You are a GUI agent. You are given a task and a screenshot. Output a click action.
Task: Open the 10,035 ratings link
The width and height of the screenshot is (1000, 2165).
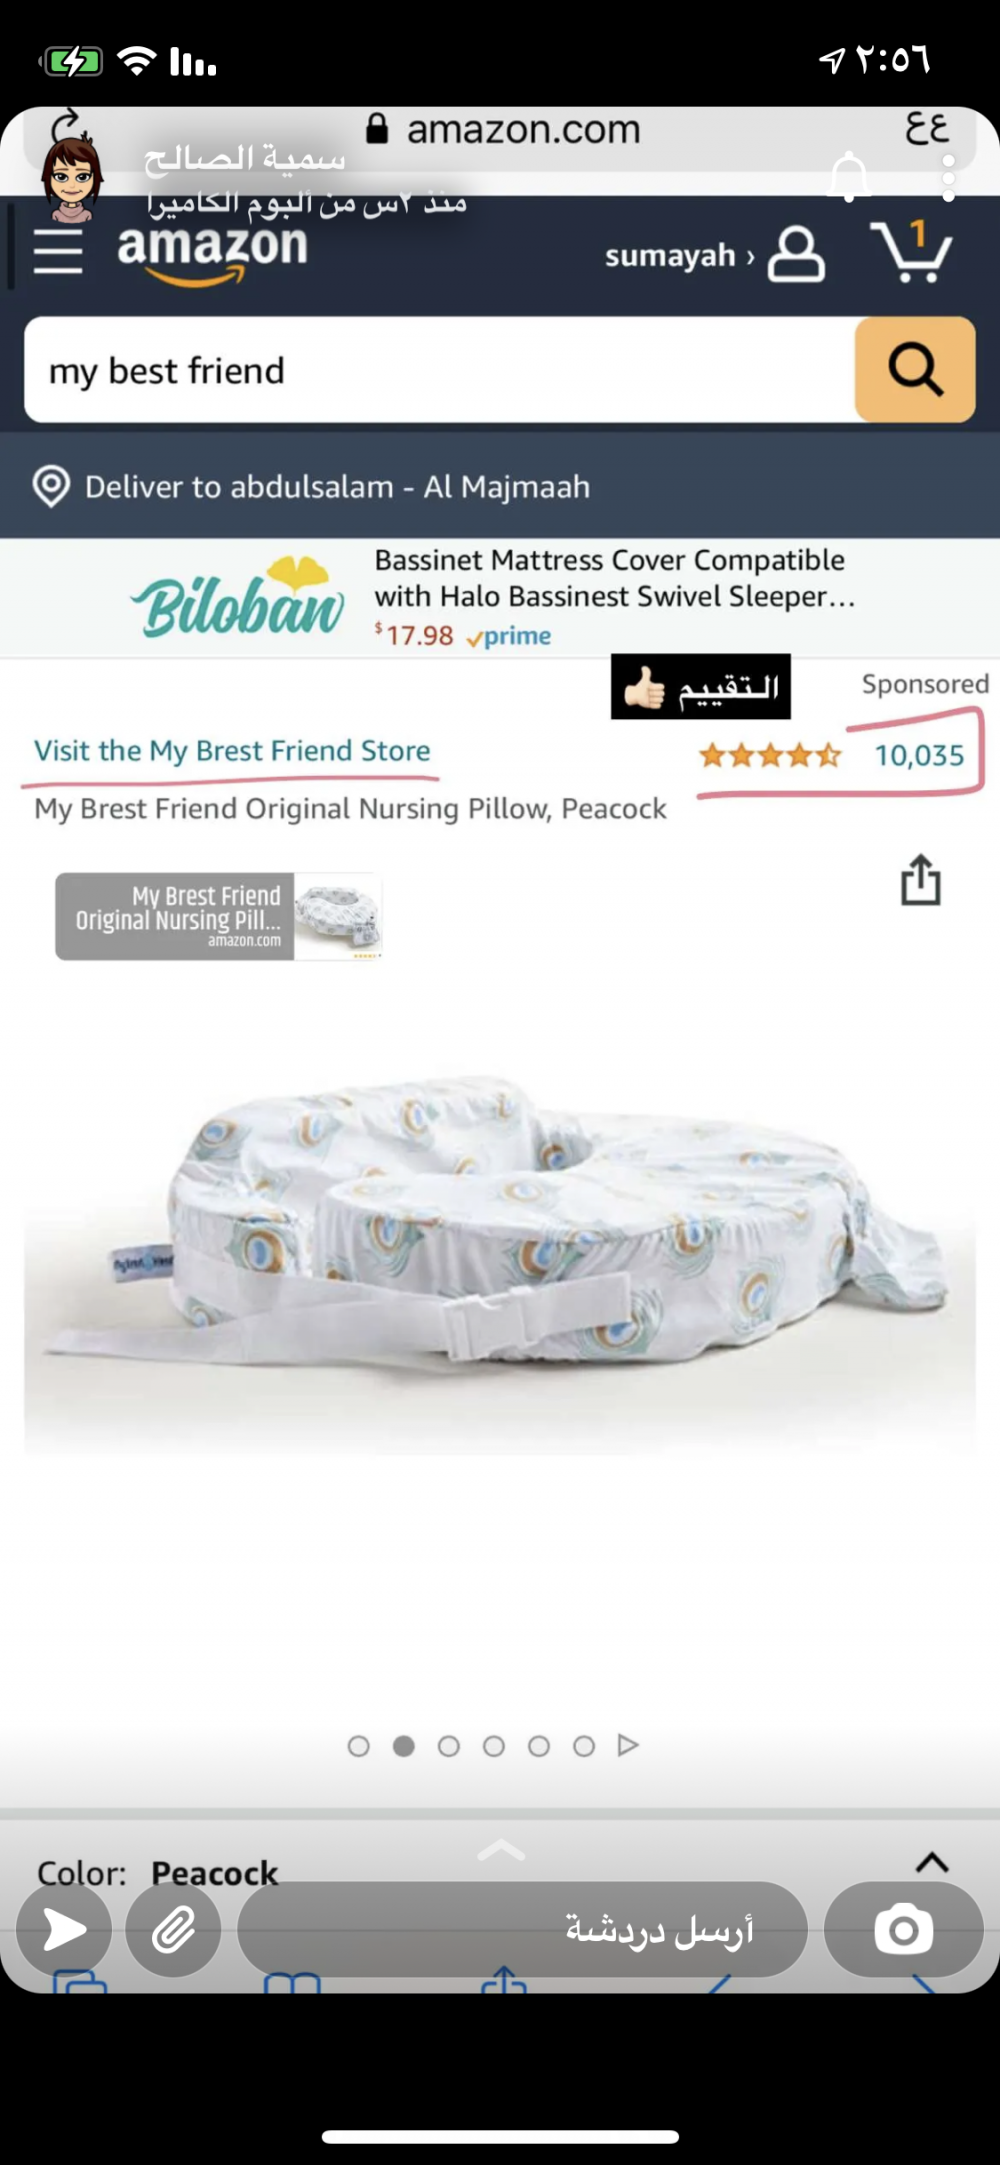(919, 755)
